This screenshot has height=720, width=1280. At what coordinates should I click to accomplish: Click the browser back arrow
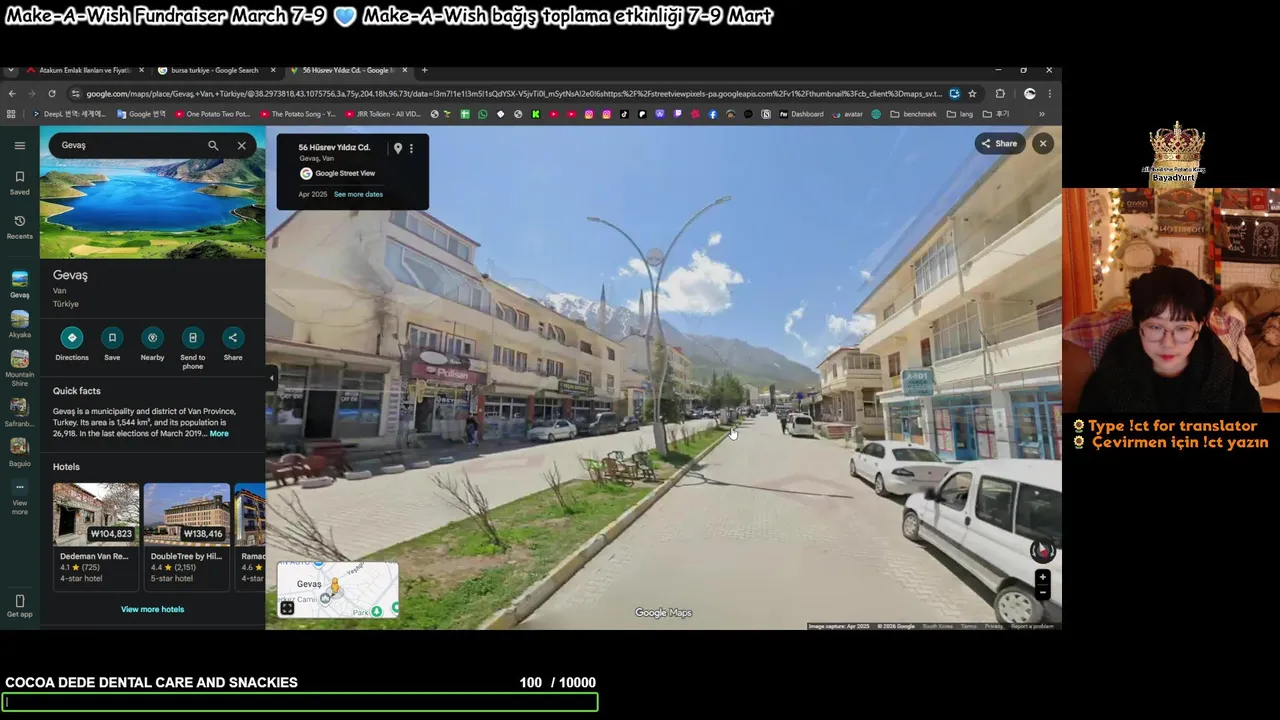(11, 94)
